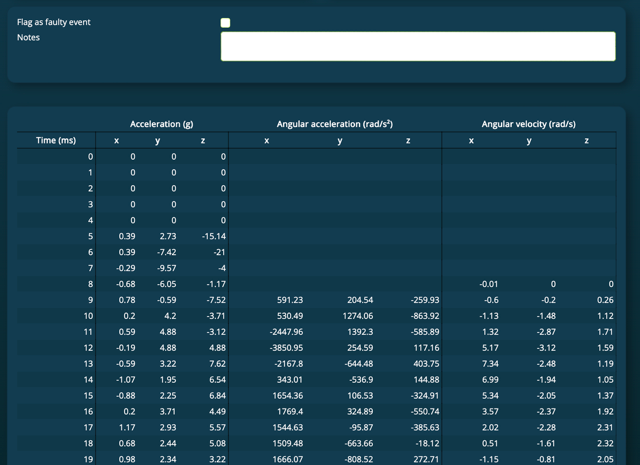Select angular velocity value 0.26
640x465 pixels.
click(x=605, y=300)
